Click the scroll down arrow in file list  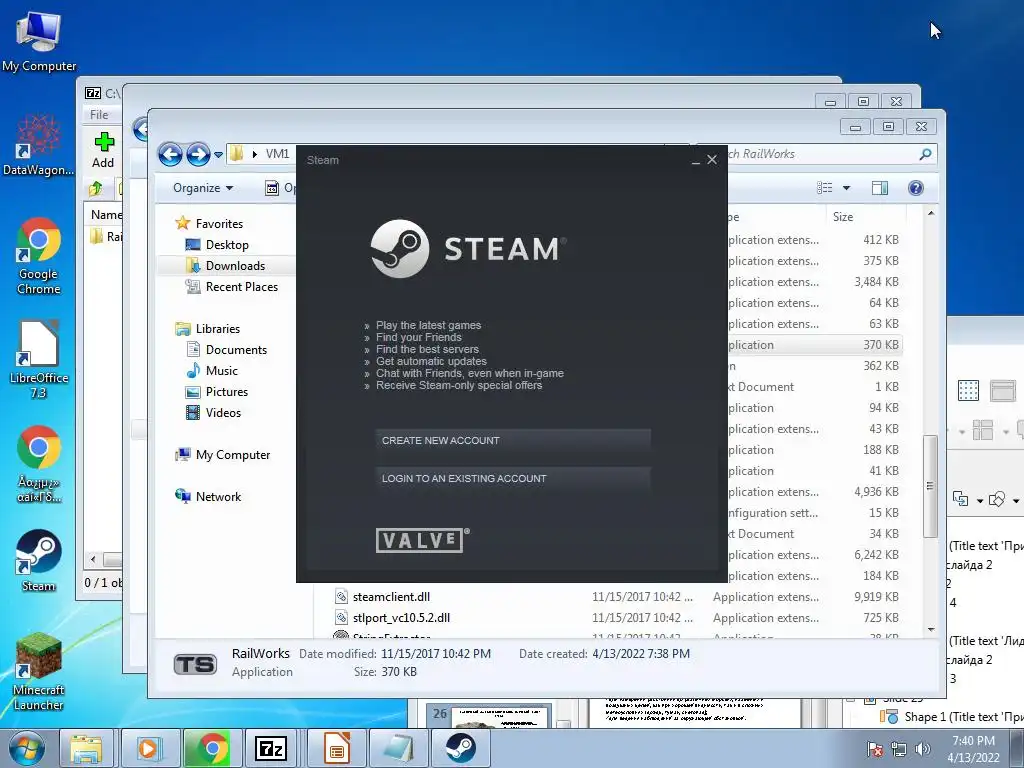pyautogui.click(x=931, y=630)
